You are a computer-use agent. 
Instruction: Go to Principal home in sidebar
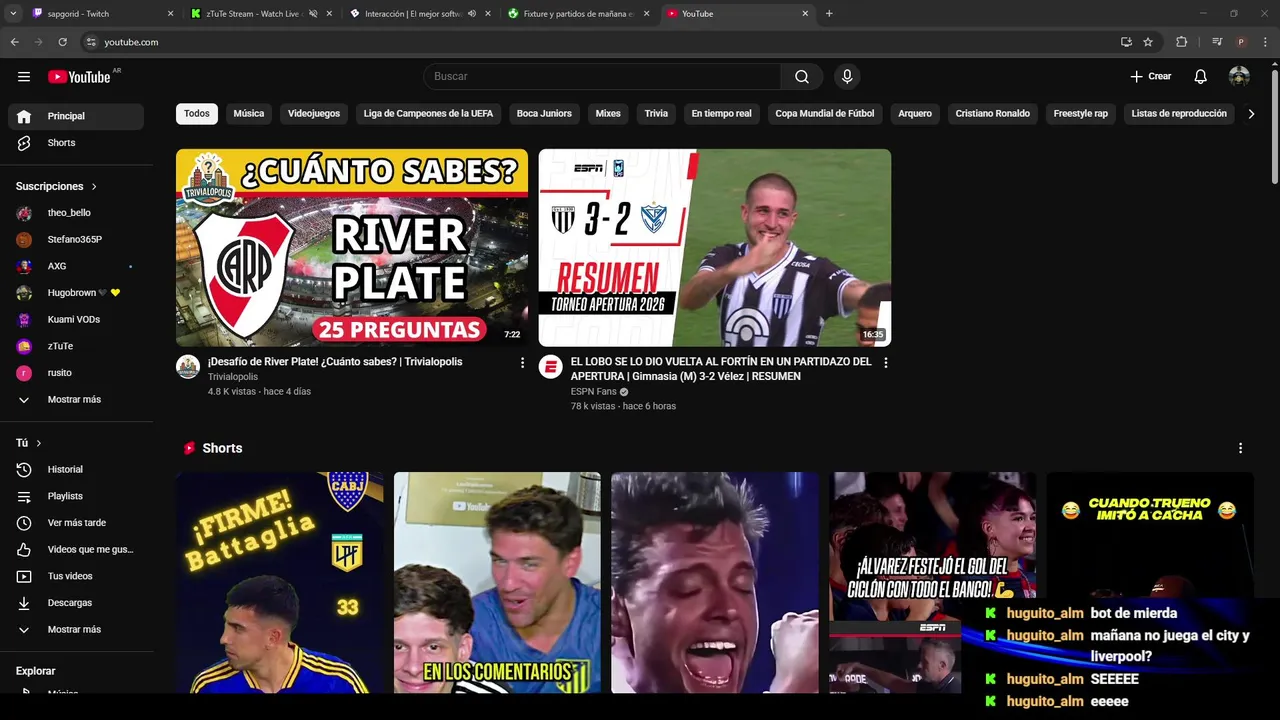click(76, 116)
